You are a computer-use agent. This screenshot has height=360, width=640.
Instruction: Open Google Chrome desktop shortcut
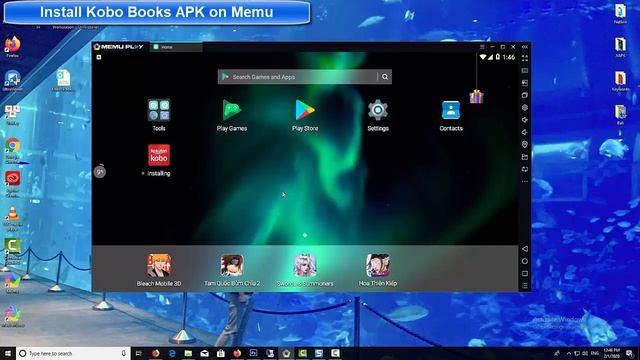tap(13, 150)
